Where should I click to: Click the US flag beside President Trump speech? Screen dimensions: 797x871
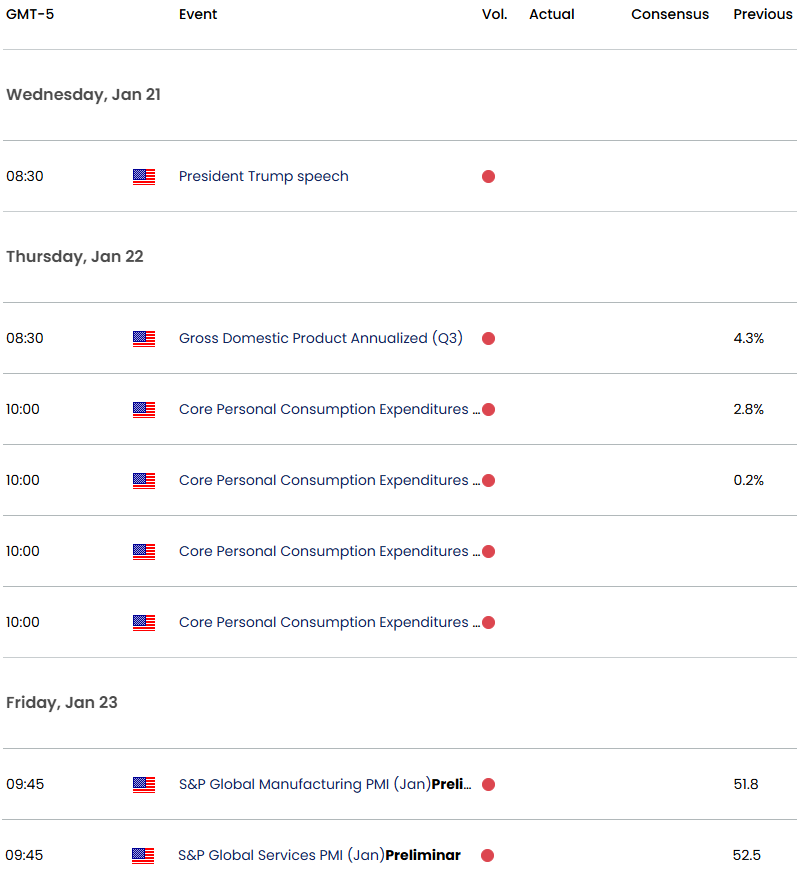(x=144, y=177)
